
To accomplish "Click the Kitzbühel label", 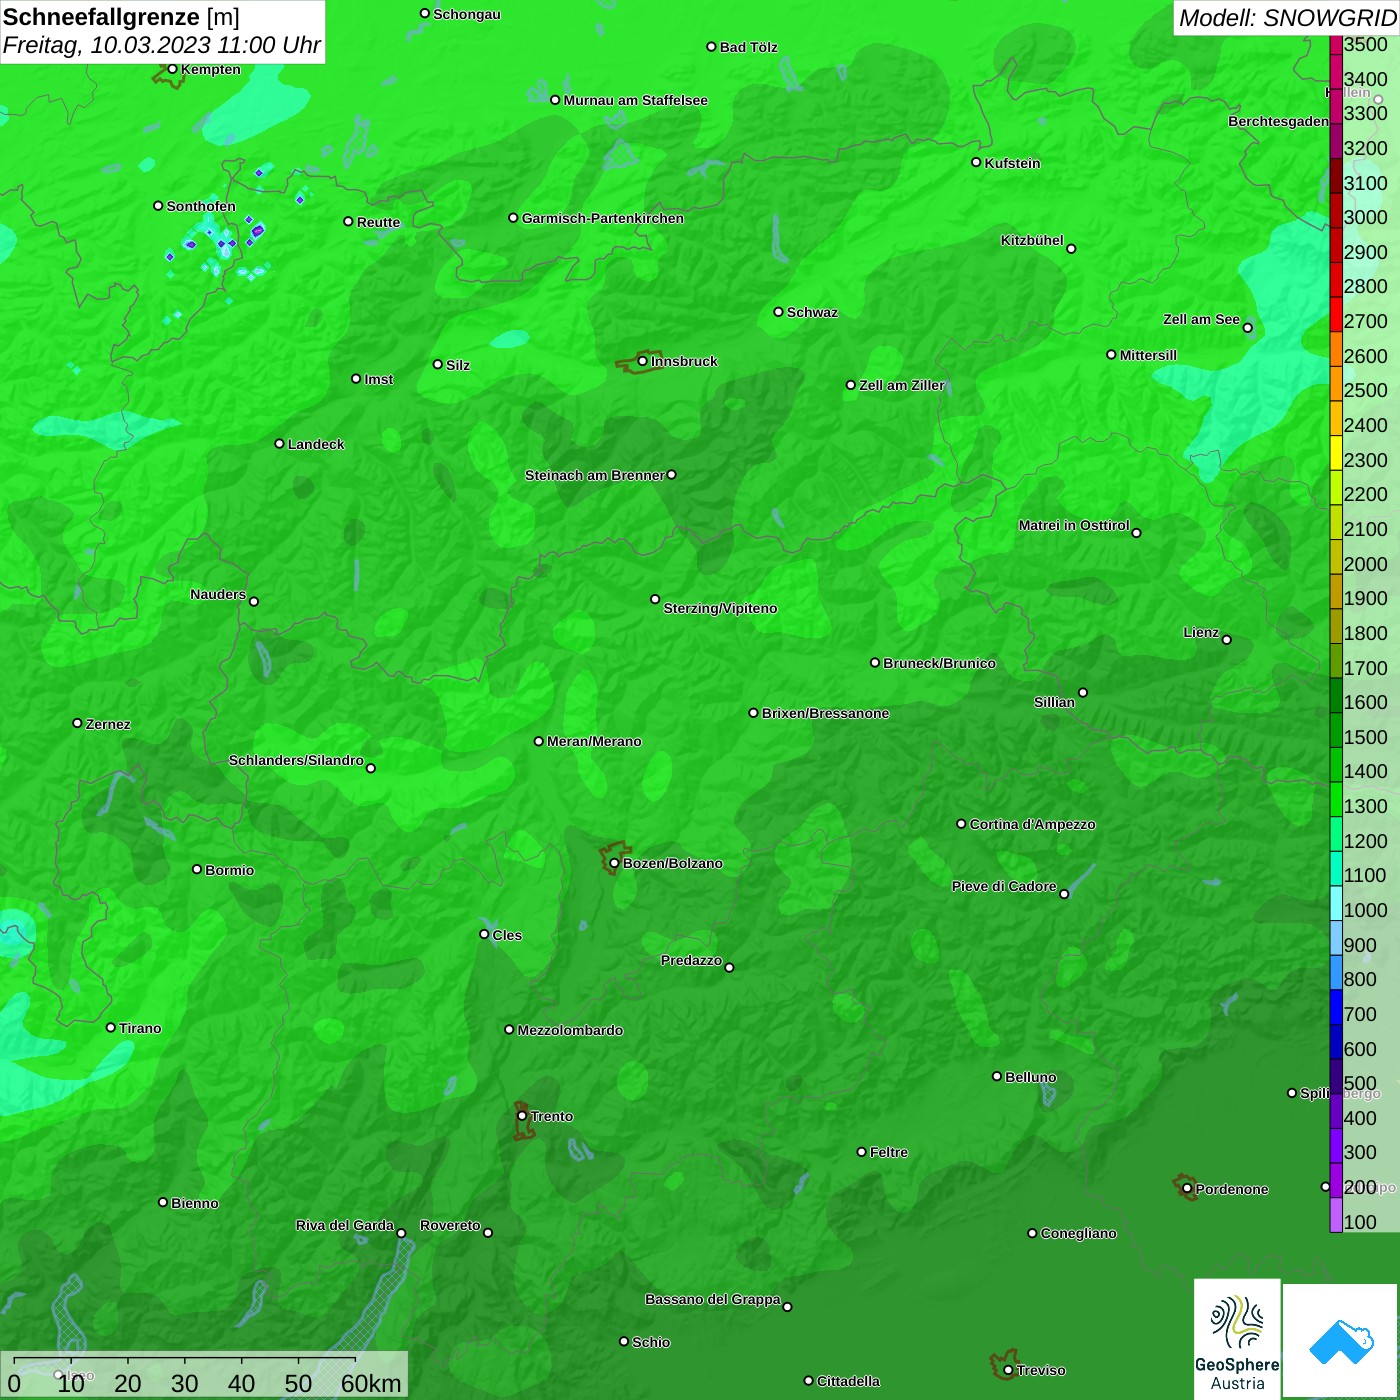I will [1032, 240].
